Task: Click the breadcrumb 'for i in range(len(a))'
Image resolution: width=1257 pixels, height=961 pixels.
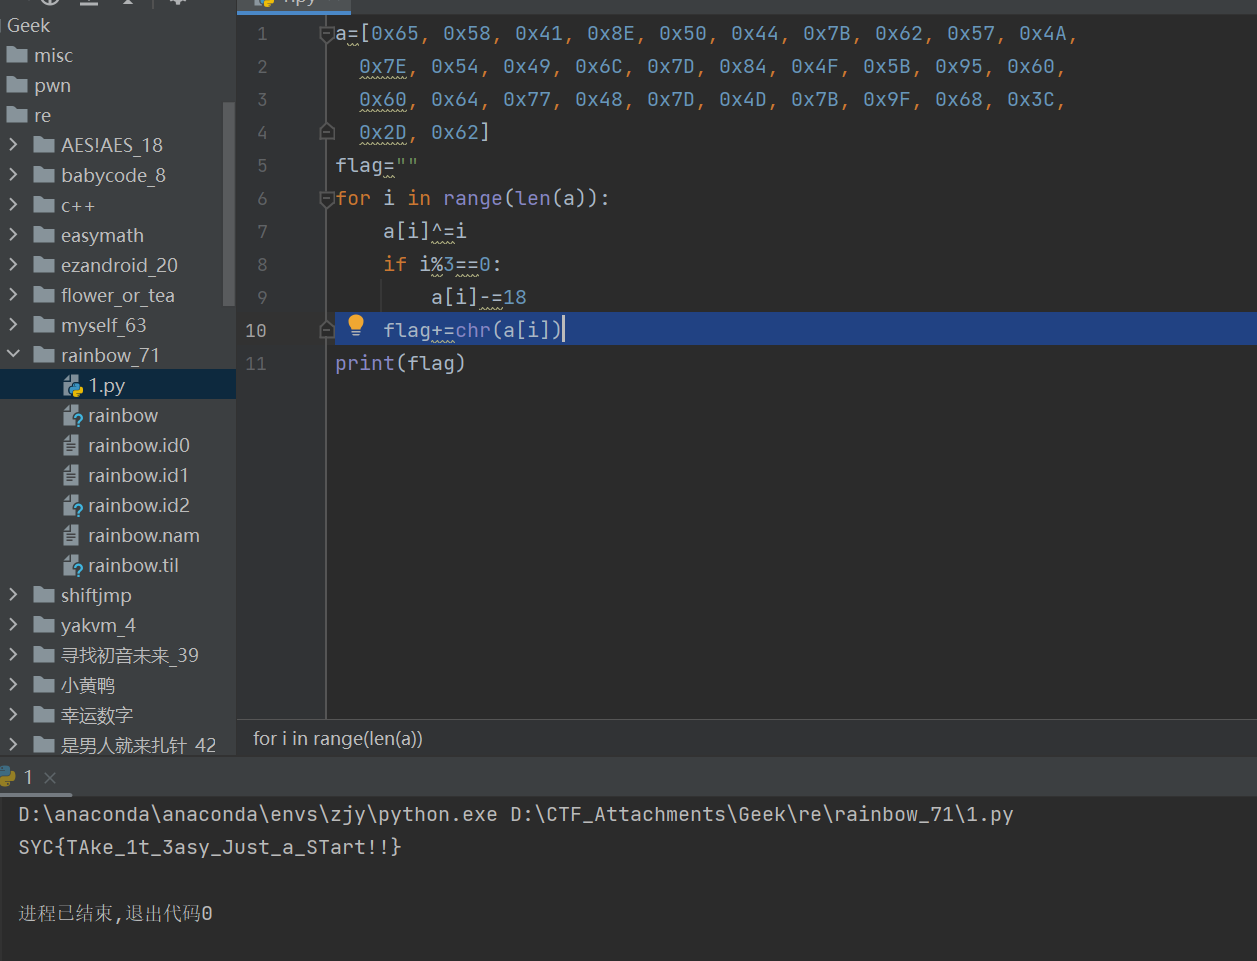Action: coord(338,739)
